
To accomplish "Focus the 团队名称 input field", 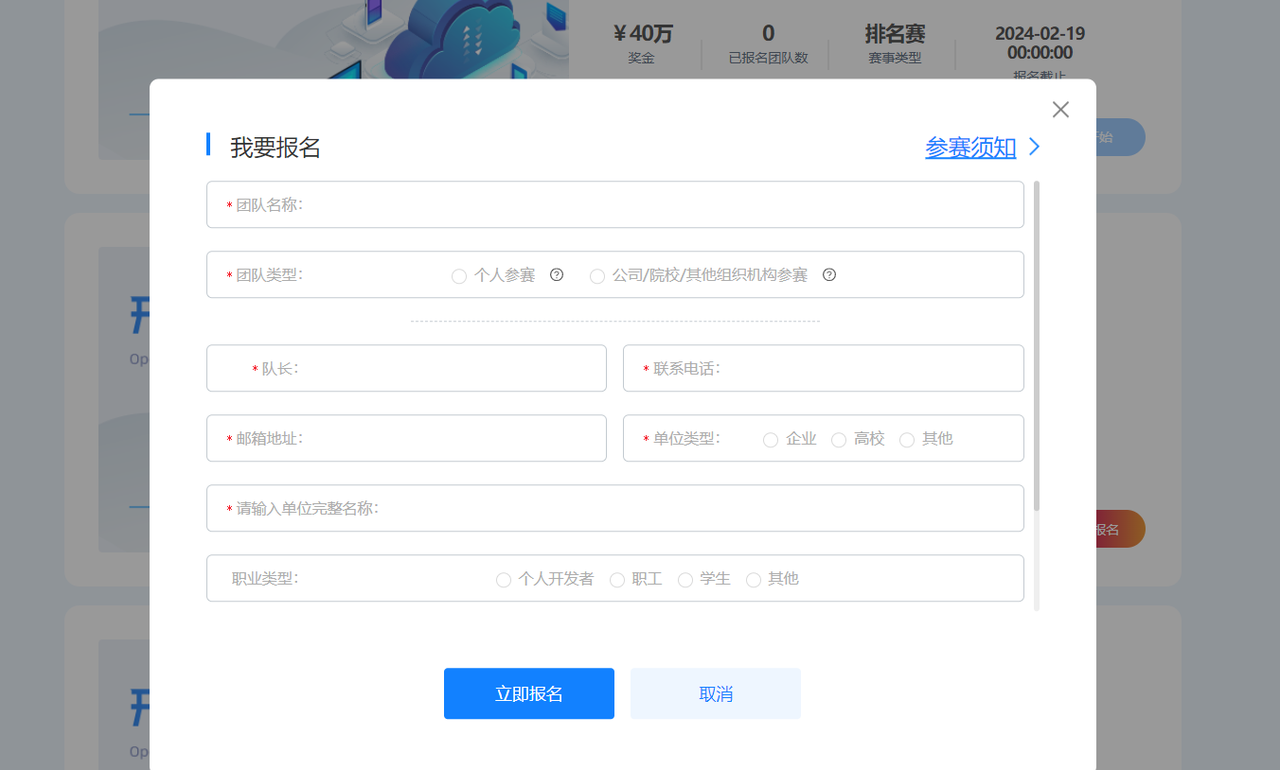I will tap(615, 205).
